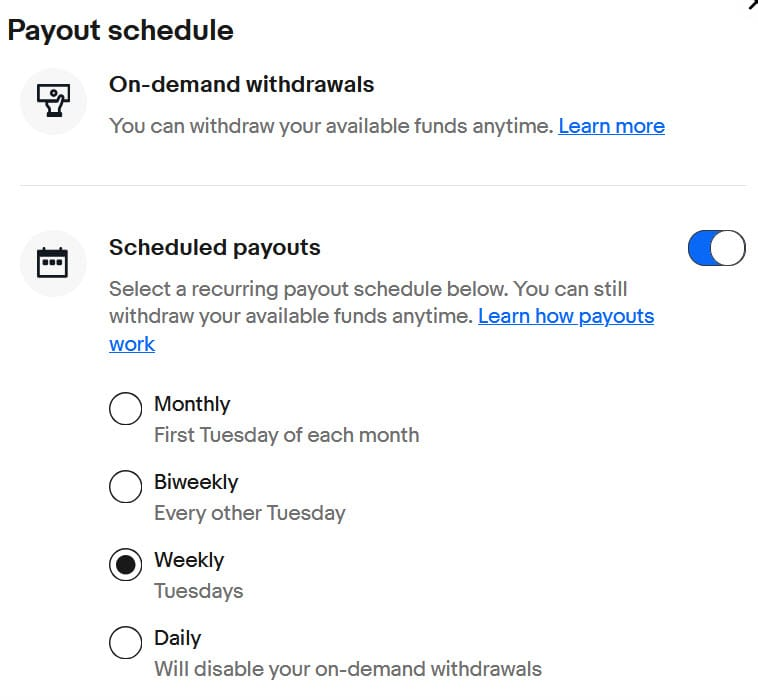Click the Tuesdays description under Weekly

(199, 591)
